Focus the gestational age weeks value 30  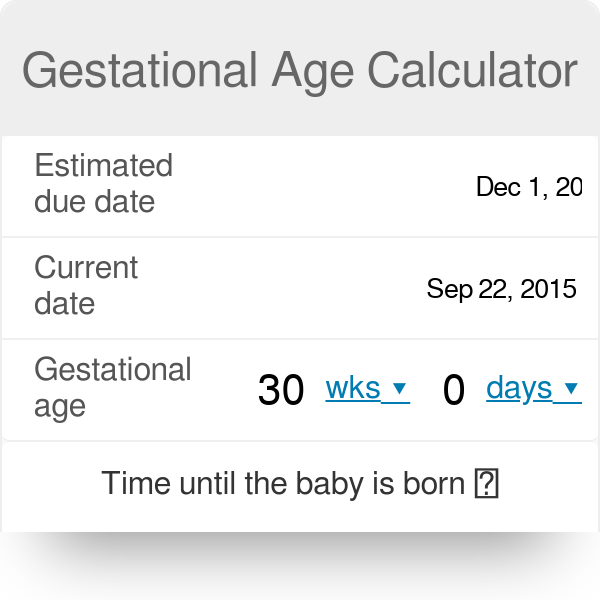click(x=281, y=390)
